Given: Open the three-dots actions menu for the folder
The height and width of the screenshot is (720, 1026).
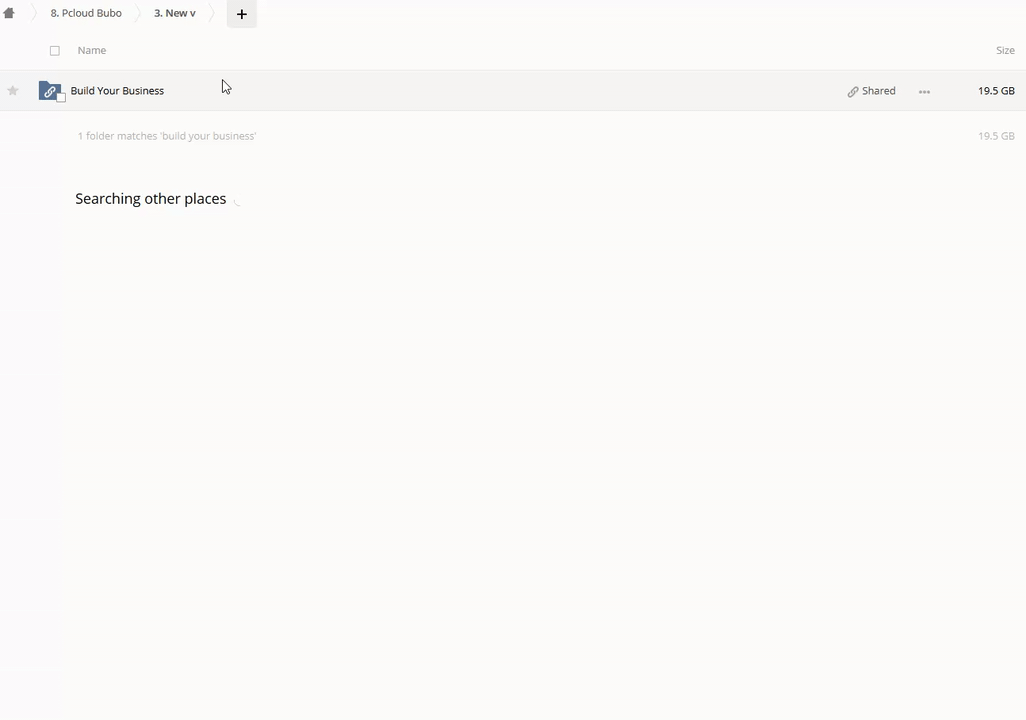Looking at the screenshot, I should coord(924,91).
